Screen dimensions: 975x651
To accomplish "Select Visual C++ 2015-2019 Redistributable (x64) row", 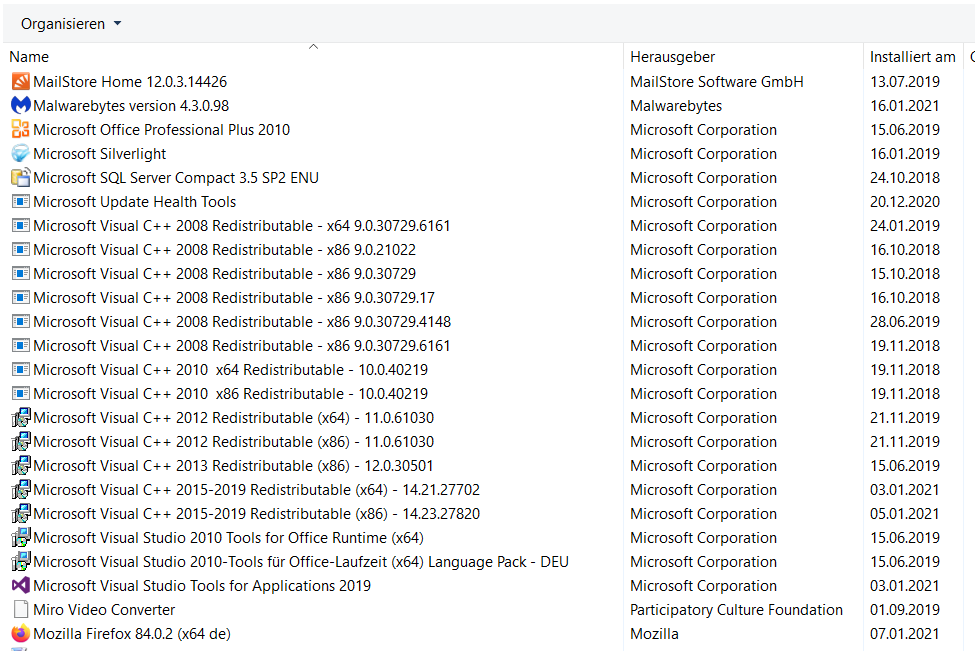I will tap(256, 490).
